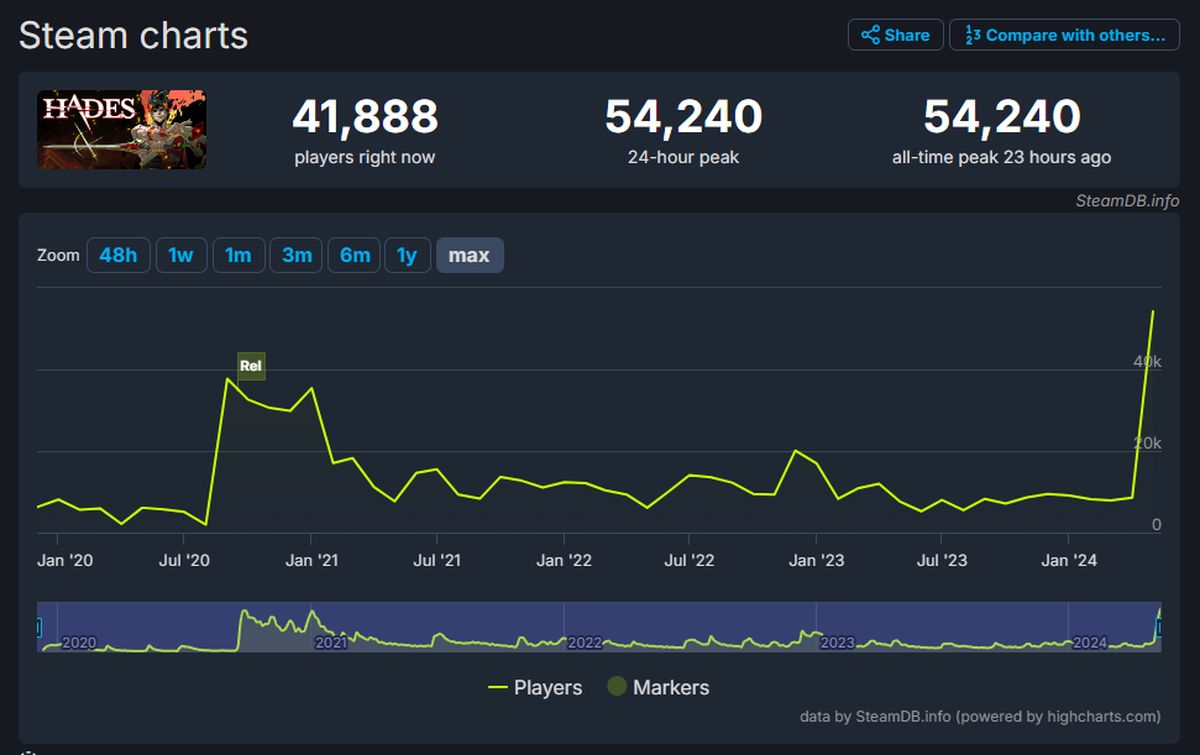This screenshot has height=755, width=1200.
Task: Select the 3m zoom option
Action: [x=296, y=255]
